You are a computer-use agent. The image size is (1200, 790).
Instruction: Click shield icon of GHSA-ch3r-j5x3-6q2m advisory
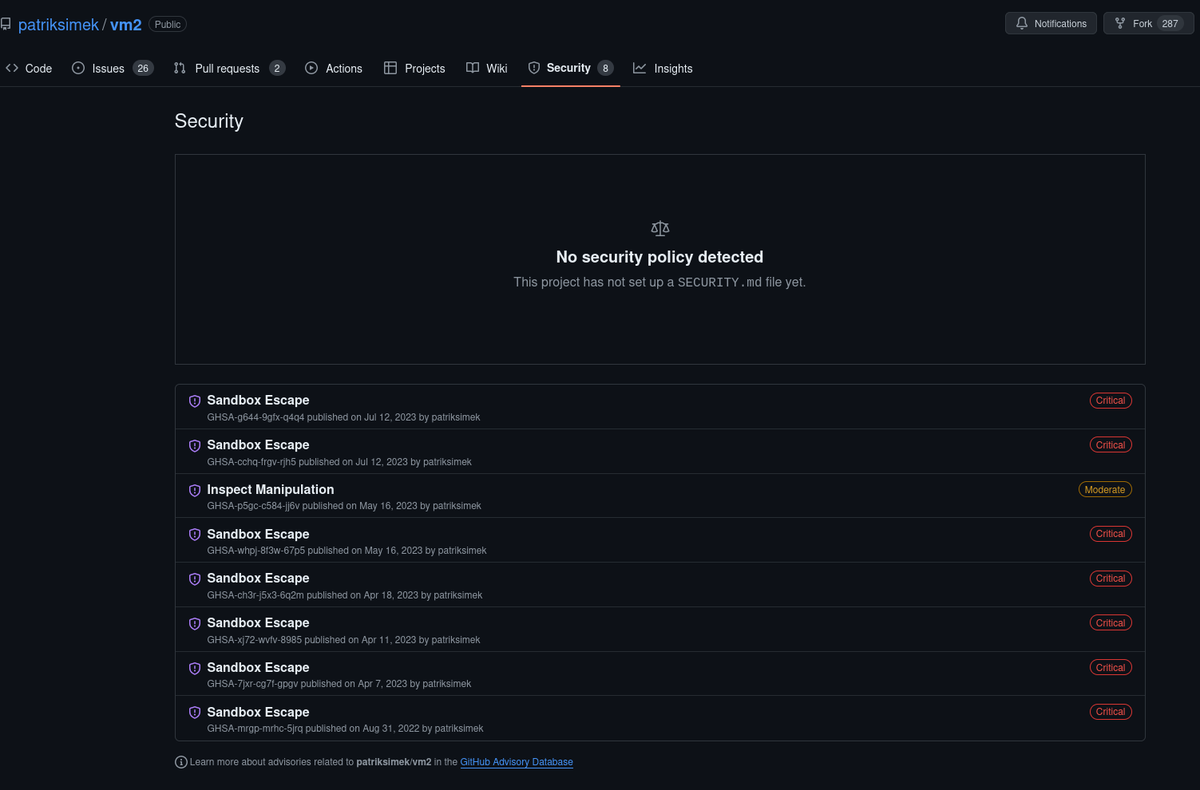tap(195, 579)
